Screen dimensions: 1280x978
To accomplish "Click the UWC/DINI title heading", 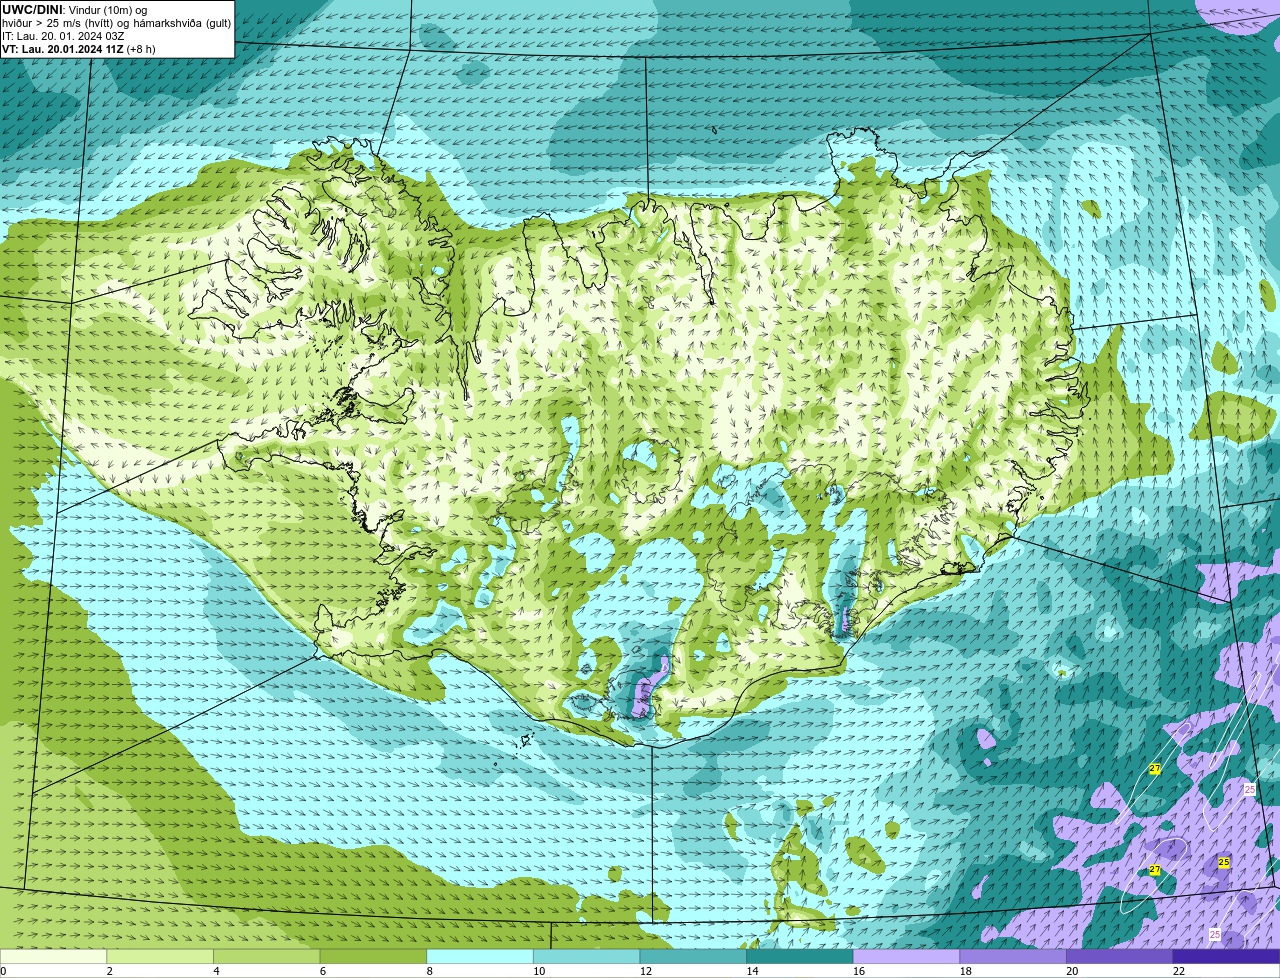I will click(33, 9).
